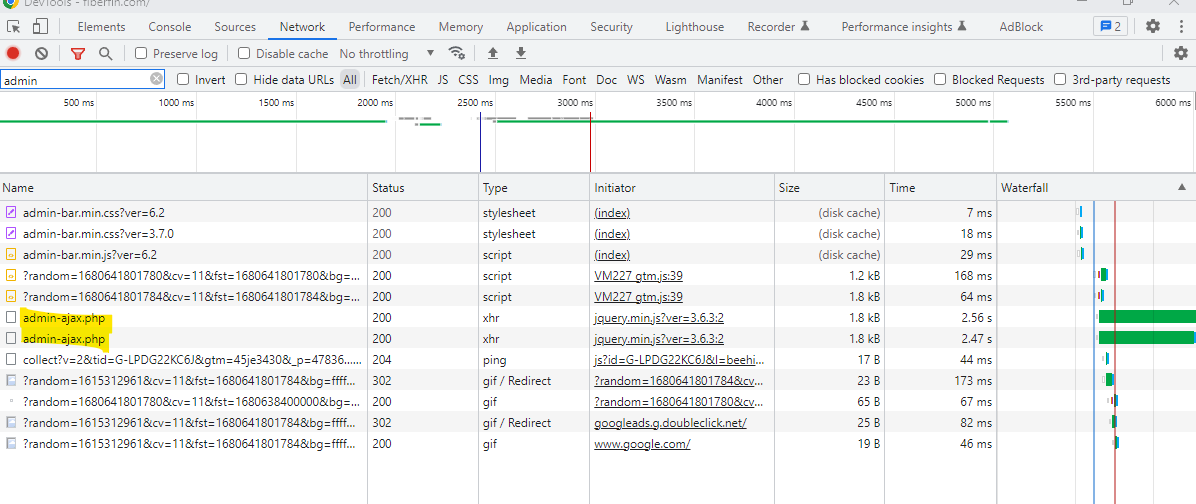Open the No throttling dropdown

point(387,53)
